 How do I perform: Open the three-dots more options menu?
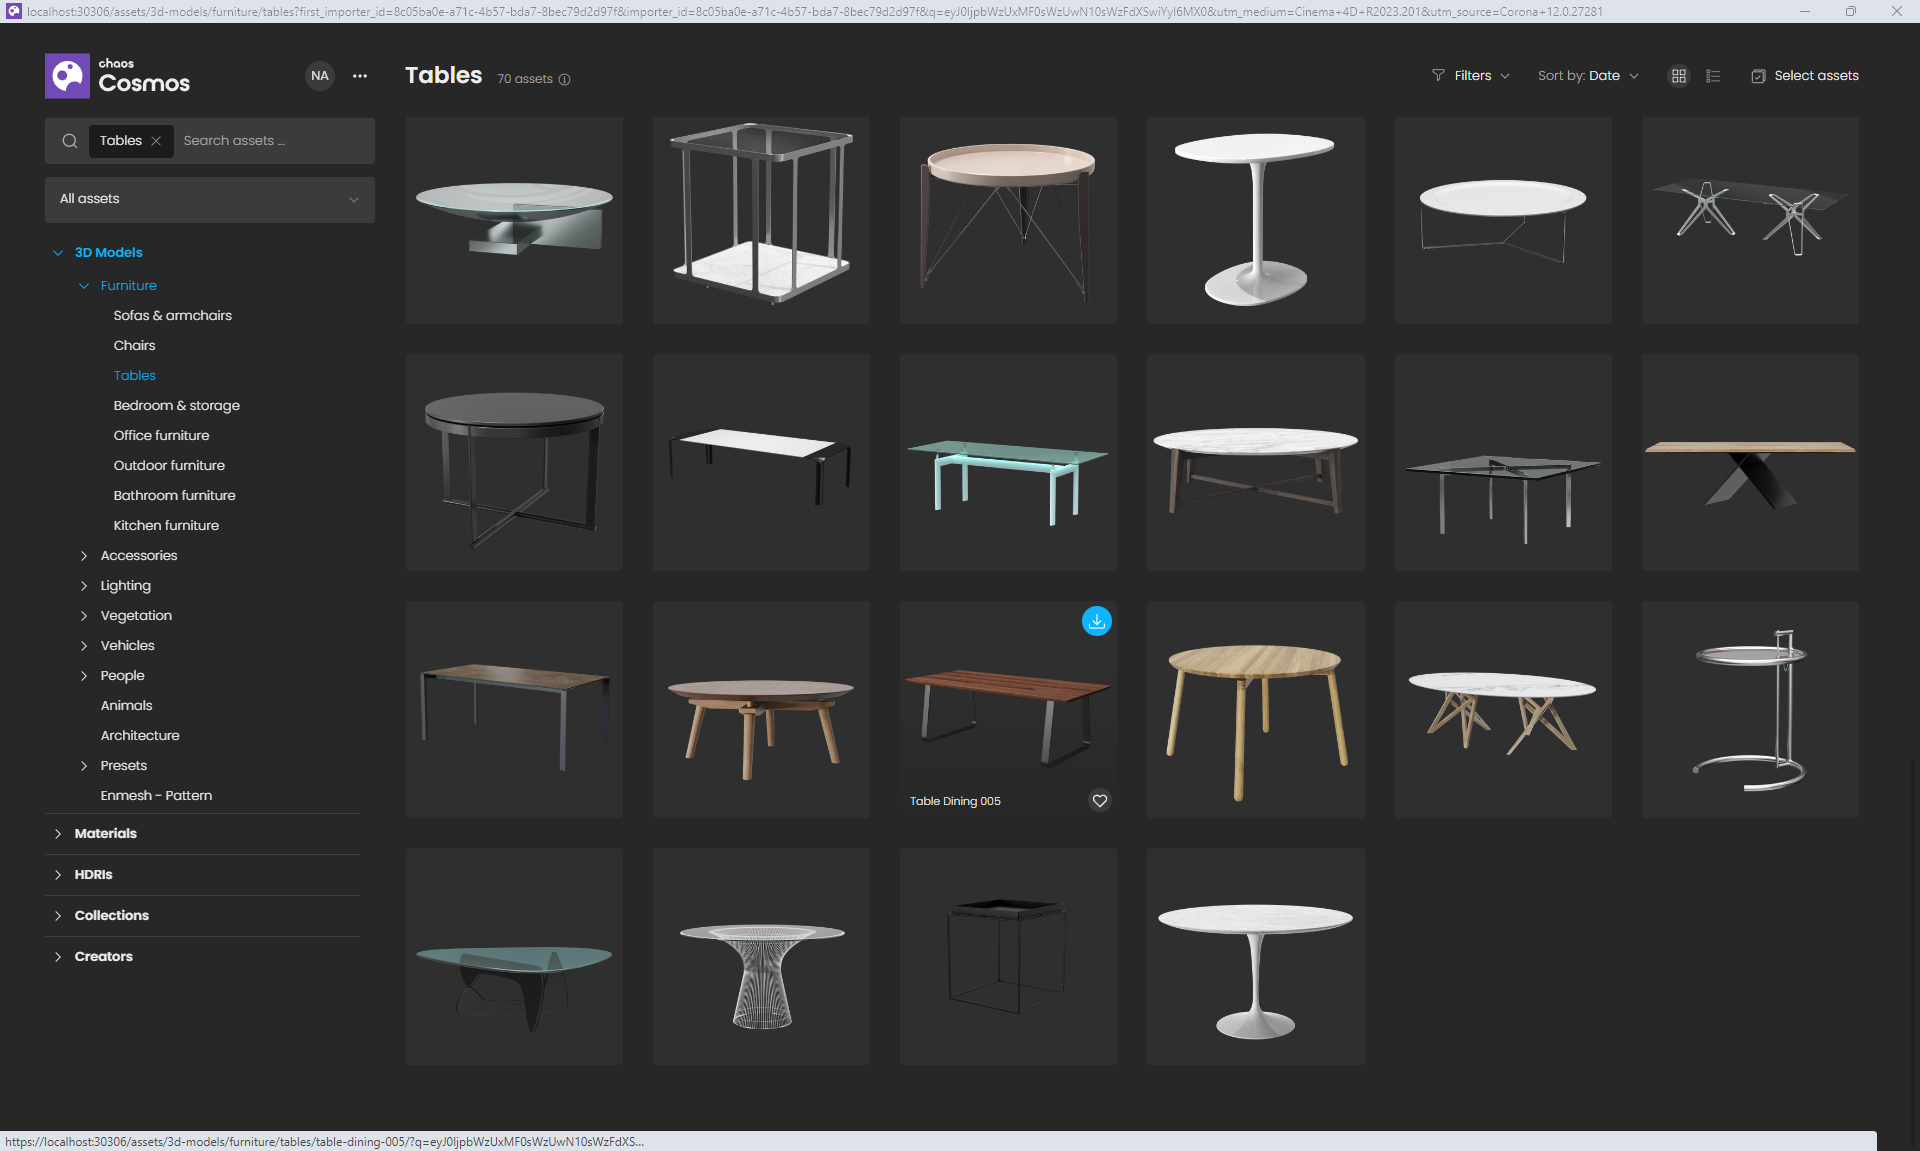pos(360,76)
